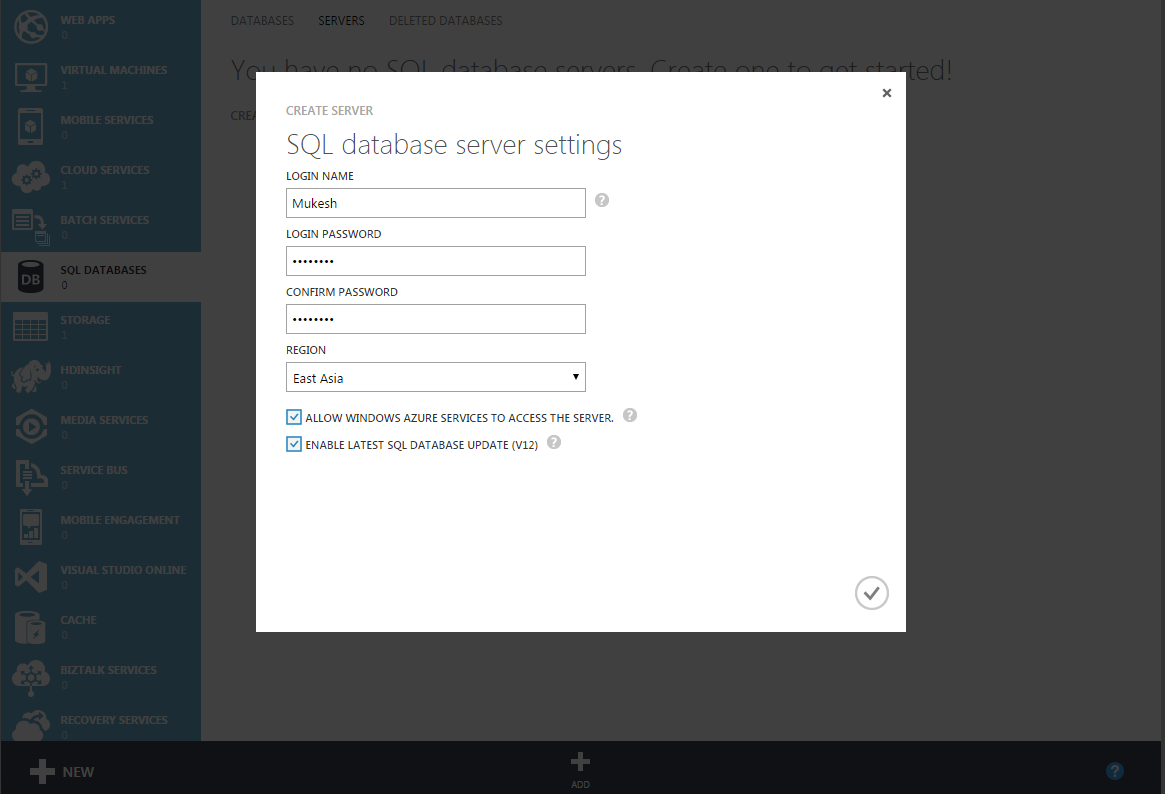Viewport: 1165px width, 794px height.
Task: Click the Cloud Services gear-cloud icon
Action: [x=30, y=177]
